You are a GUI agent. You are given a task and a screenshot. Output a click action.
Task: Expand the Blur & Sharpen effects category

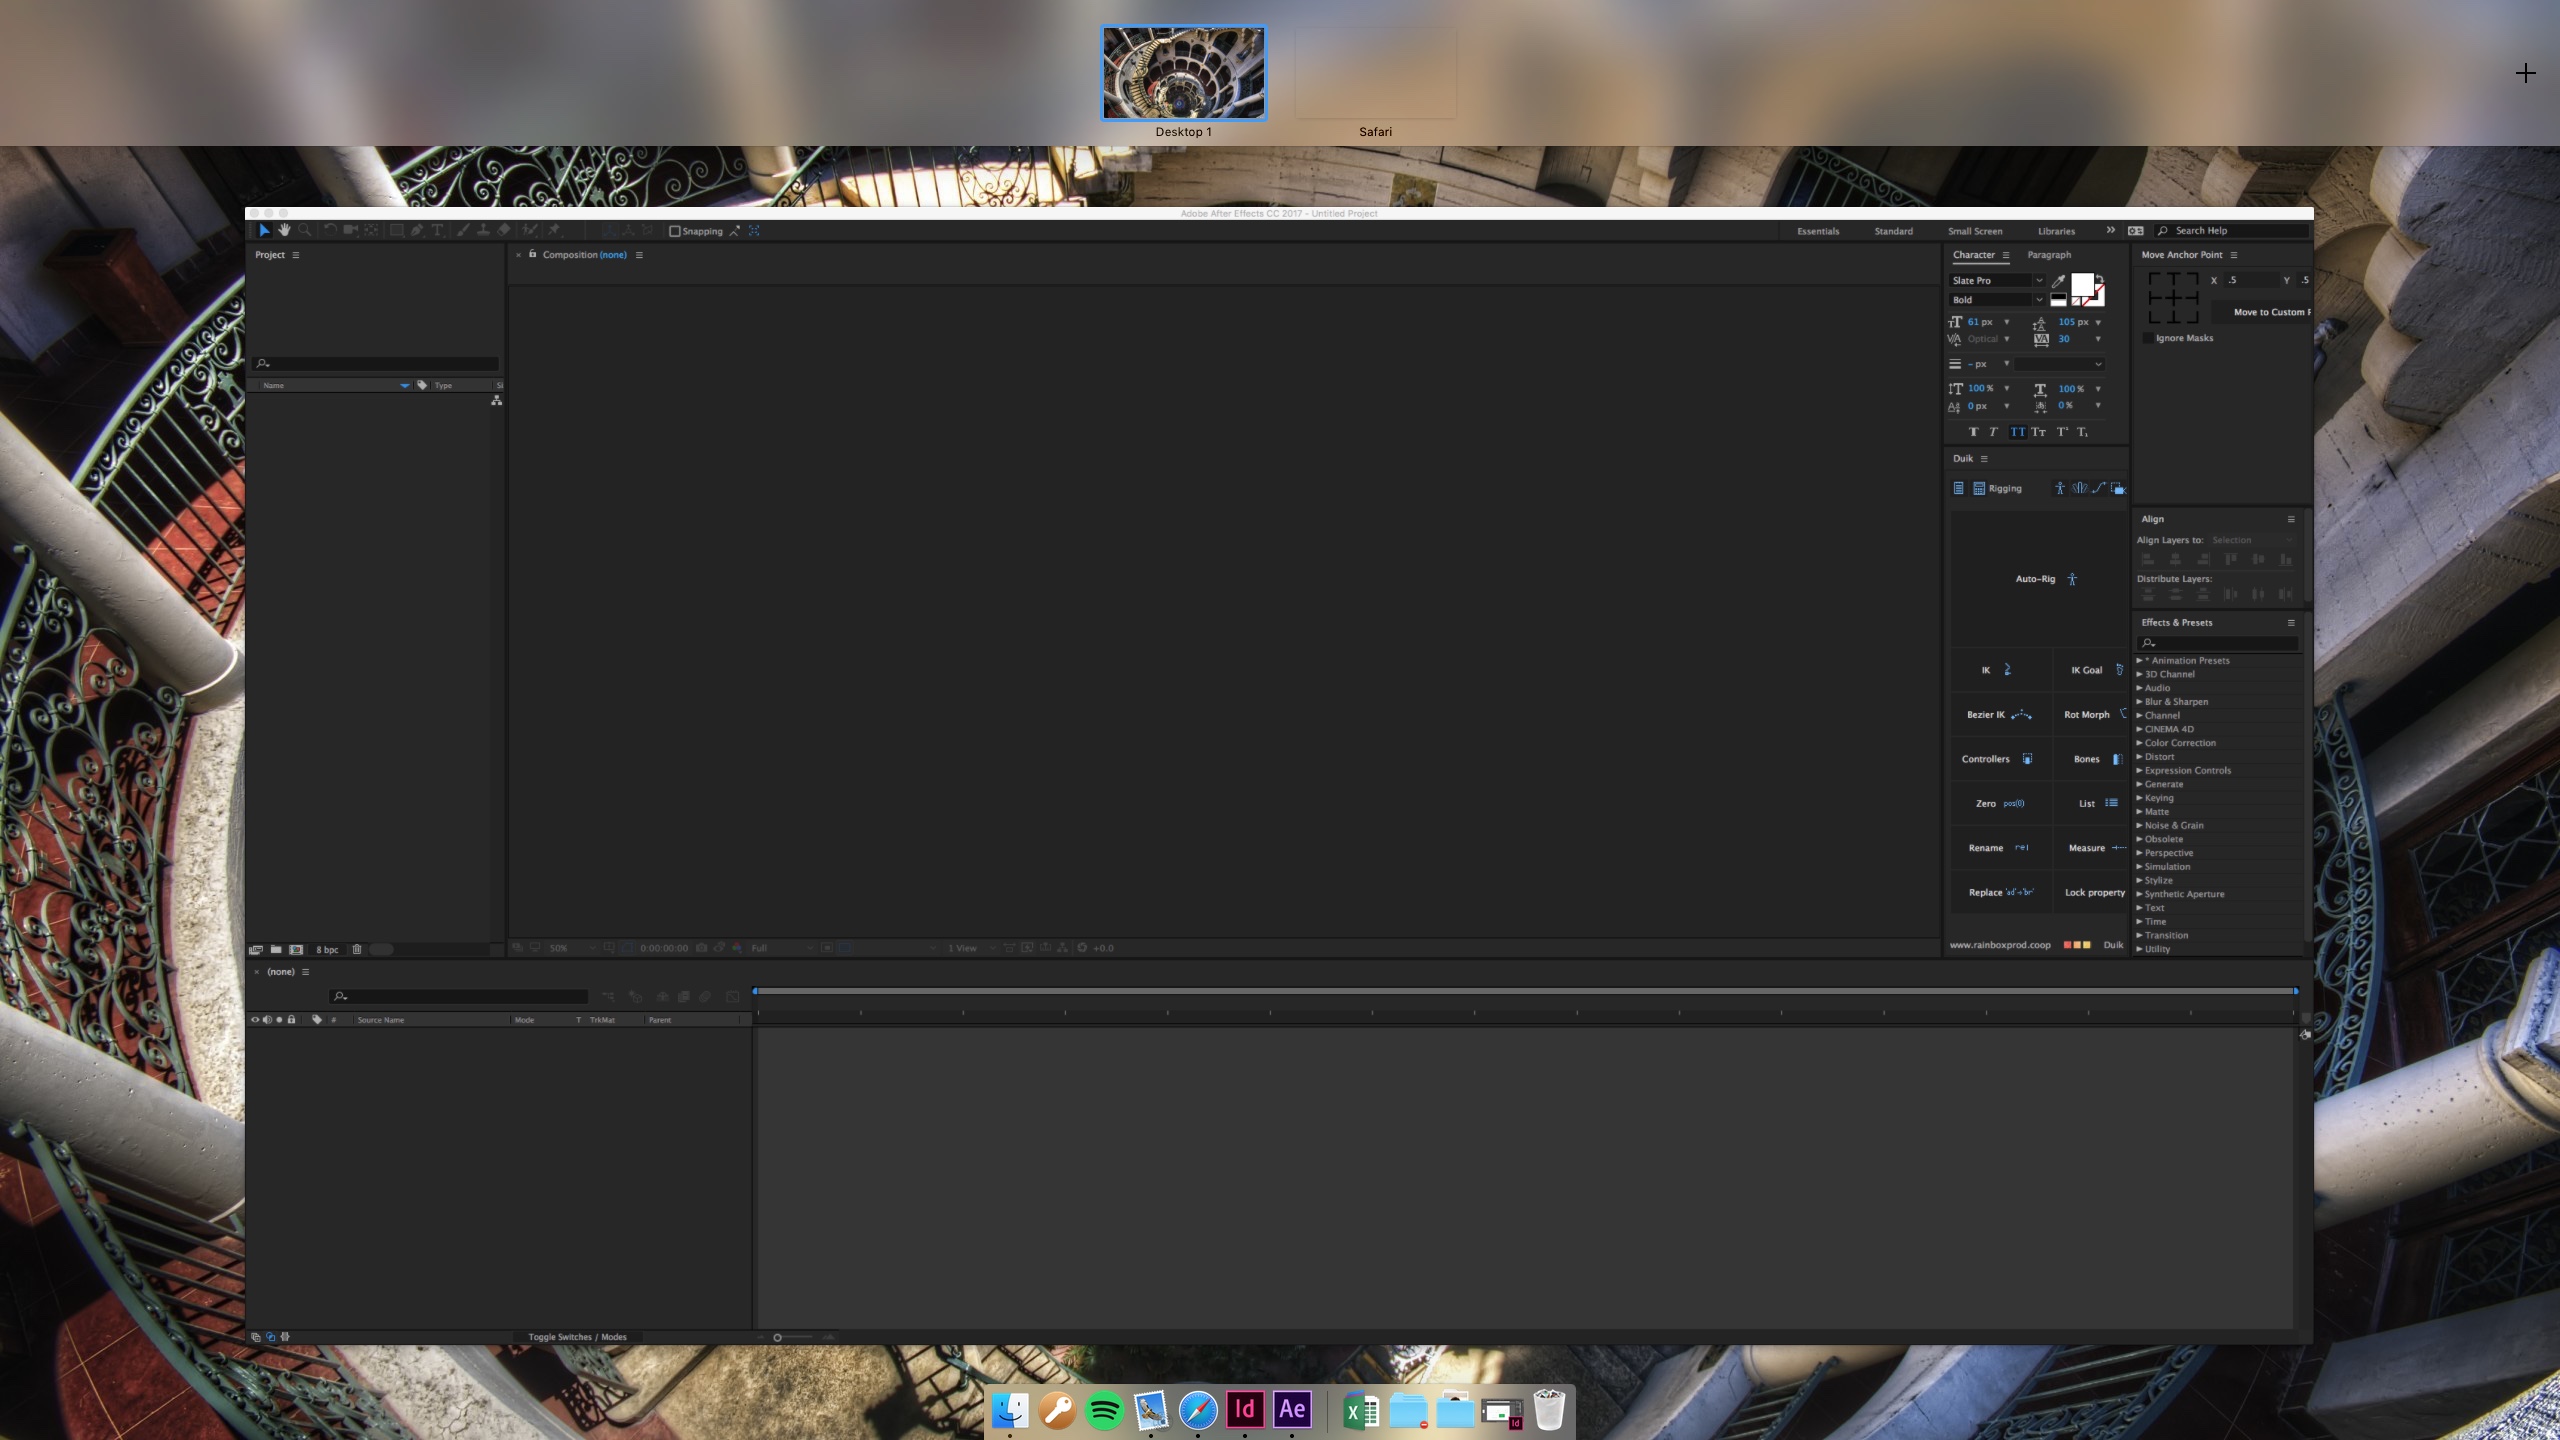(2140, 702)
